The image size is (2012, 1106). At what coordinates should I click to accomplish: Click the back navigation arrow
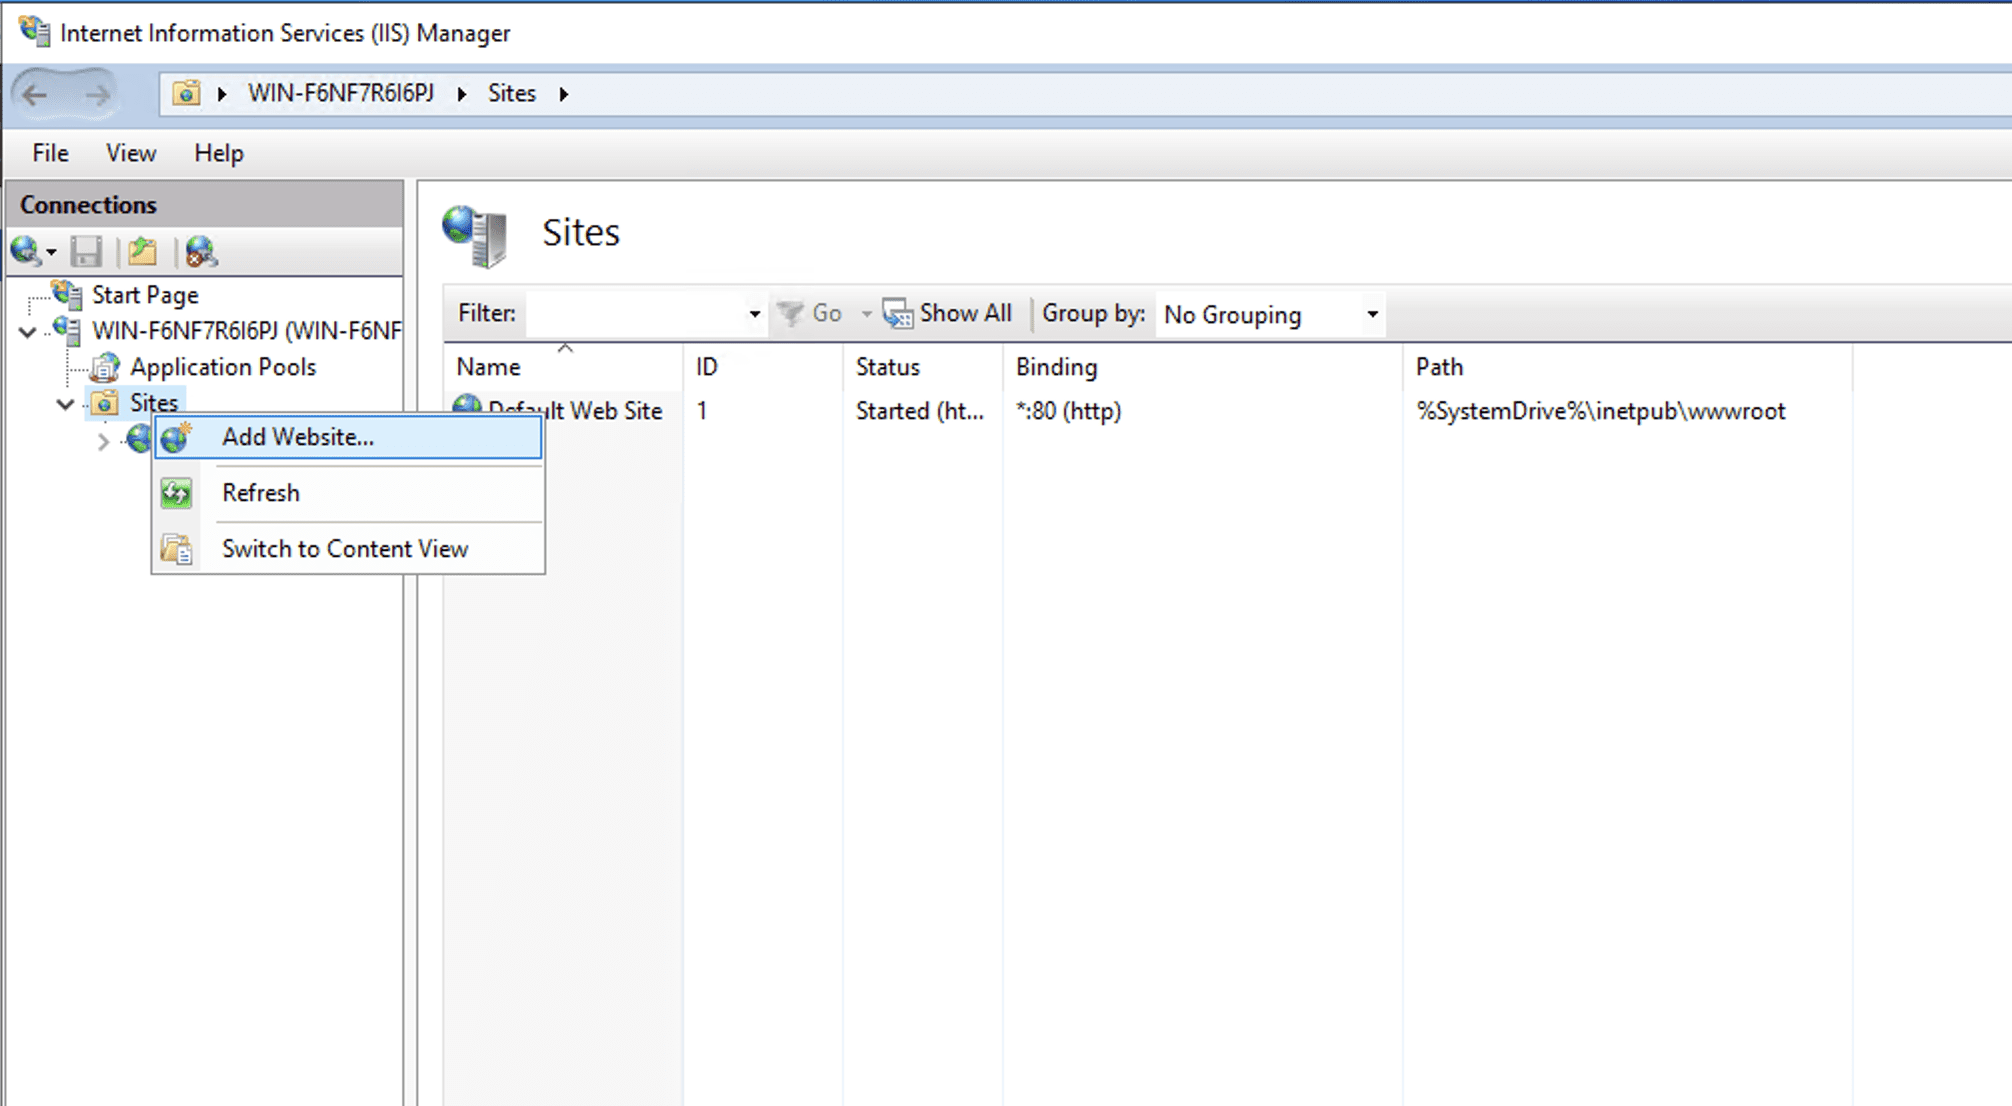[35, 94]
